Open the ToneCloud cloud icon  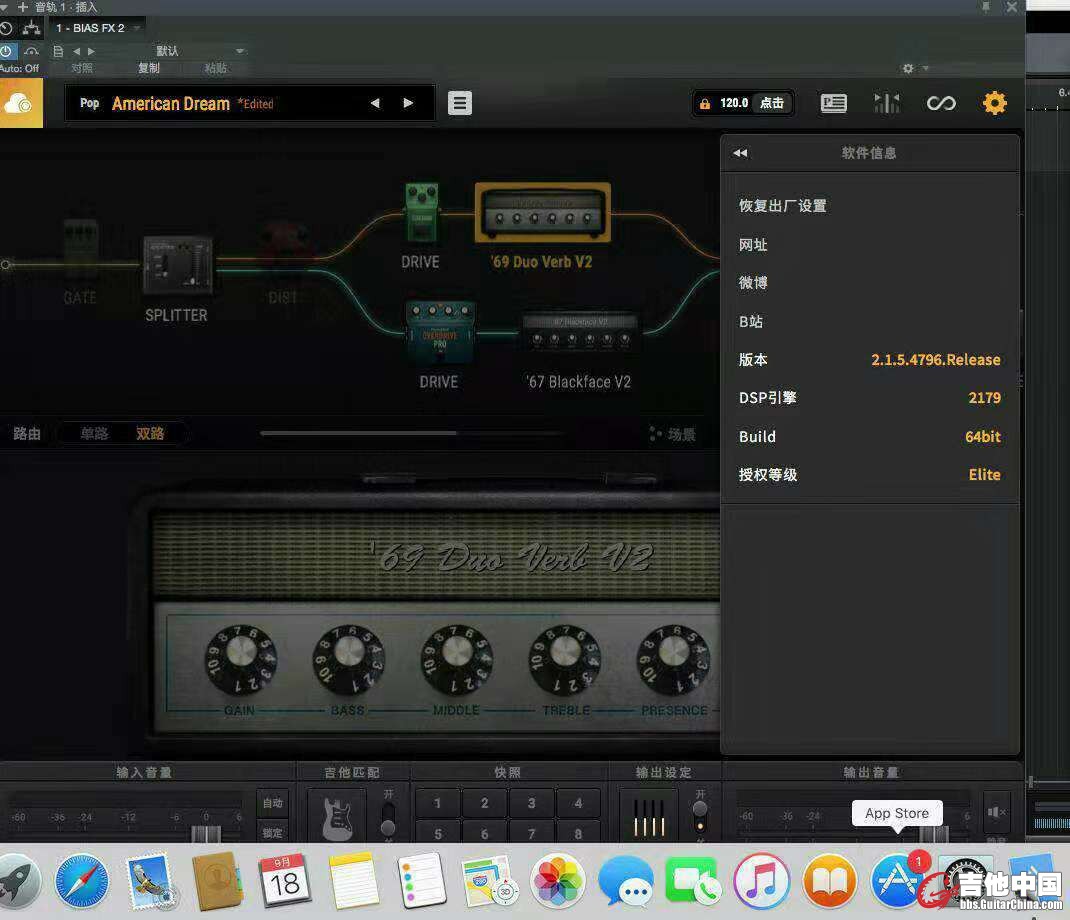tap(20, 104)
